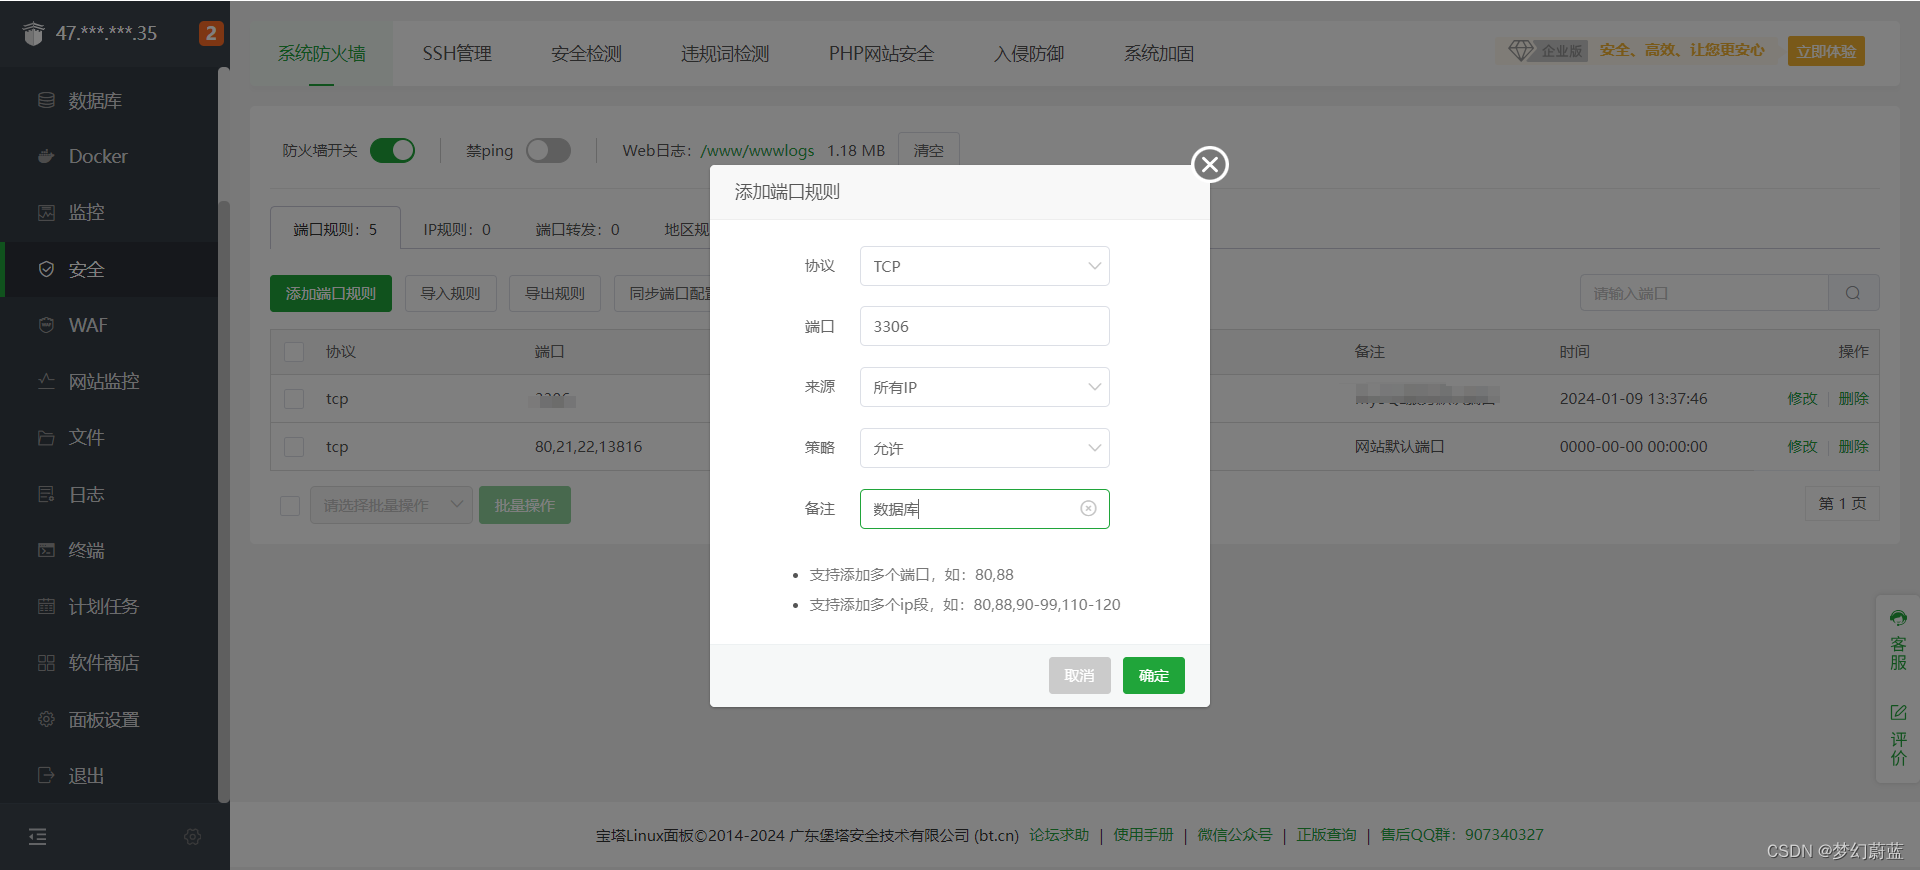
Task: Click the logout icon in sidebar
Action: pyautogui.click(x=46, y=775)
